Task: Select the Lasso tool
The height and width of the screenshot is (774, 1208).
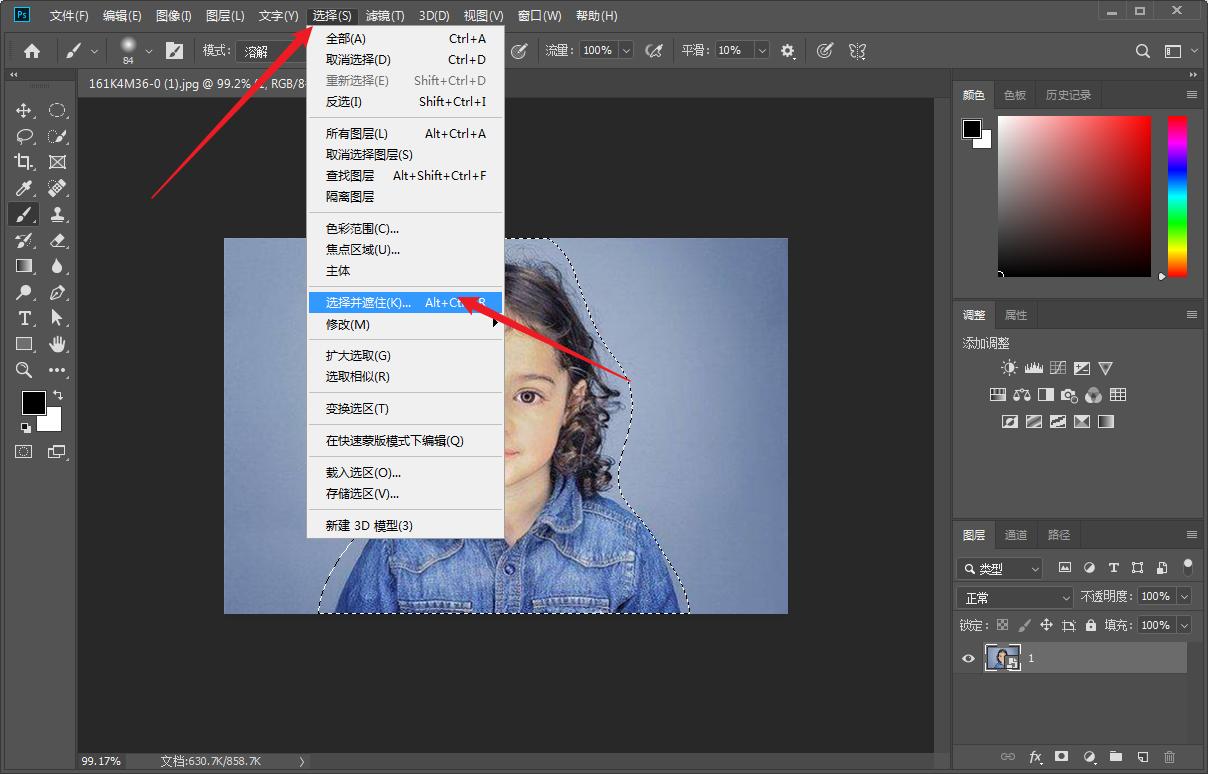Action: pos(24,136)
